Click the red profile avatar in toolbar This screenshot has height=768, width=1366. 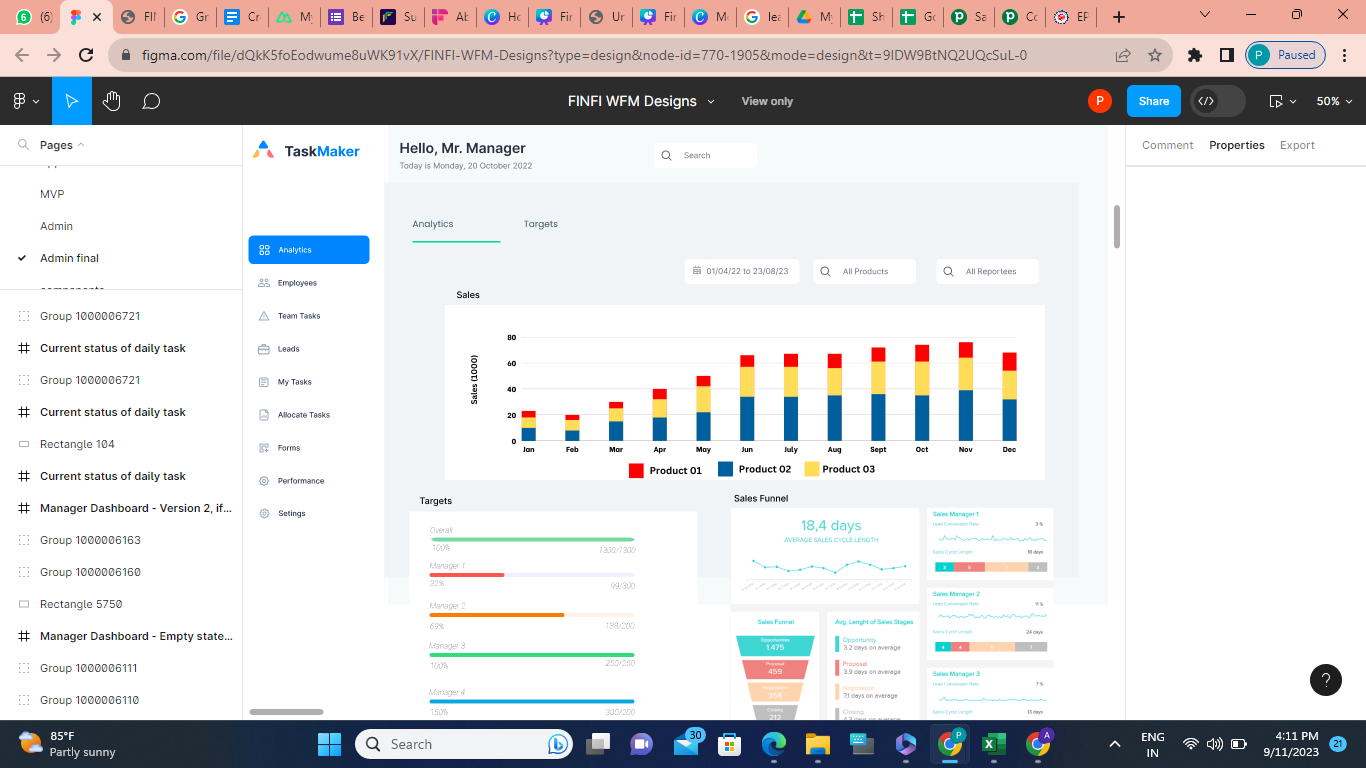tap(1099, 100)
